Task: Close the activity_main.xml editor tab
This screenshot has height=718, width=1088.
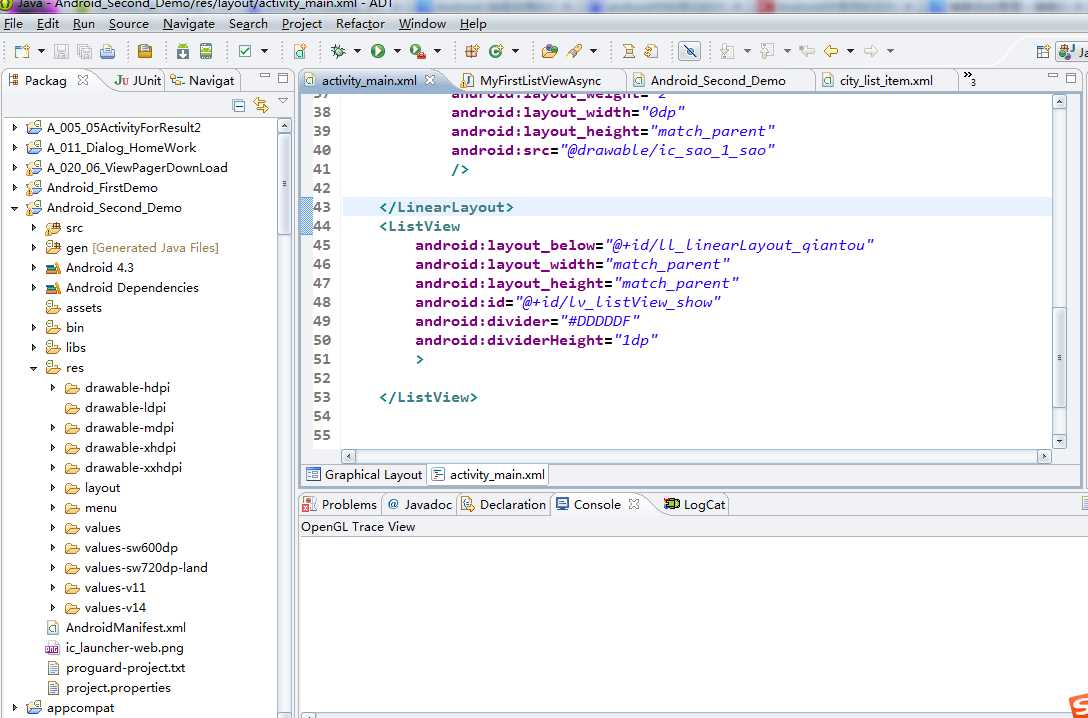Action: point(430,80)
